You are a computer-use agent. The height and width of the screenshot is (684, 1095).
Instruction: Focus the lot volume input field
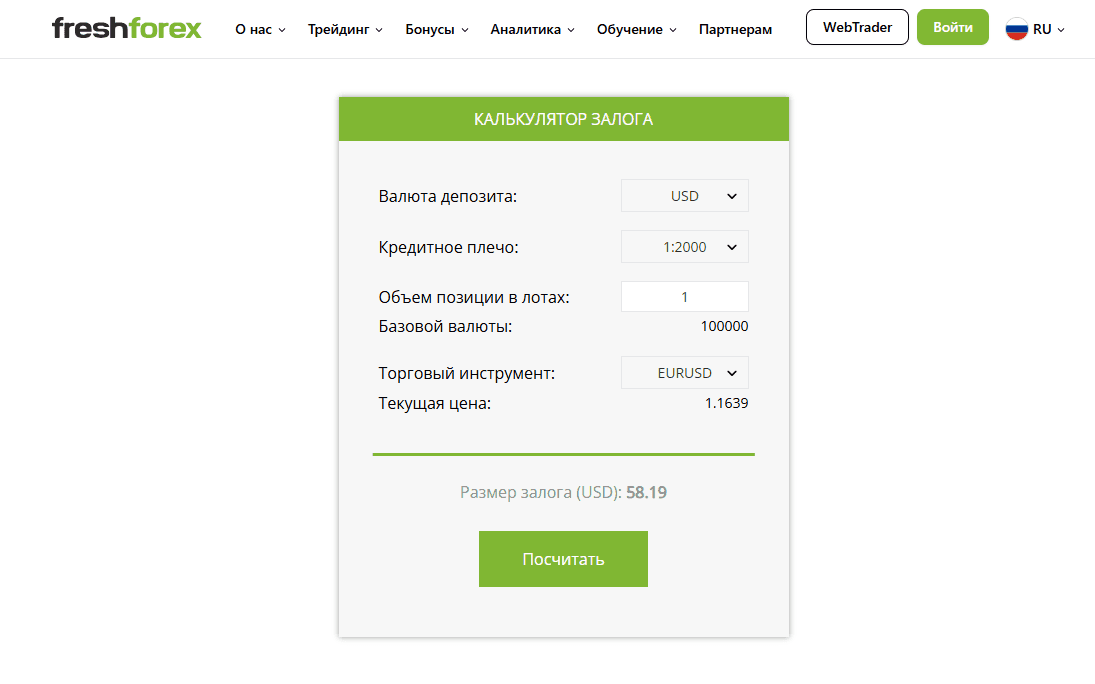[x=684, y=297]
